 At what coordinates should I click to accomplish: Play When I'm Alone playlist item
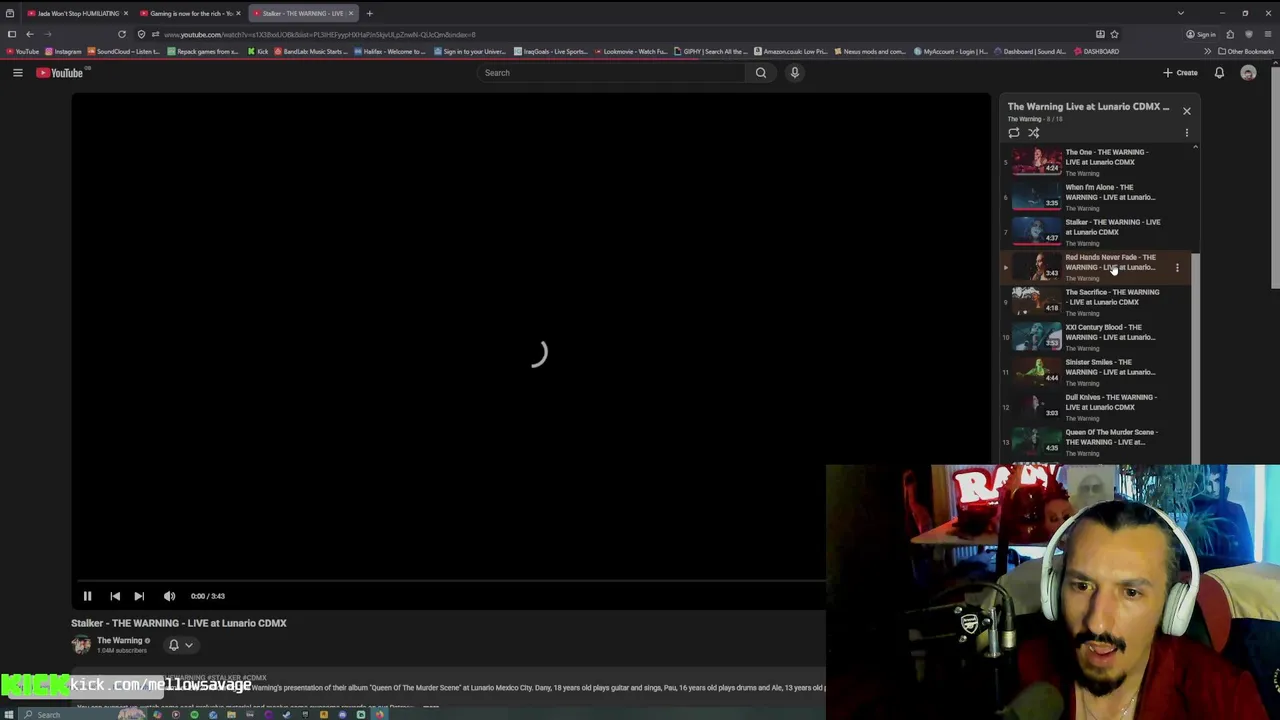[1096, 197]
